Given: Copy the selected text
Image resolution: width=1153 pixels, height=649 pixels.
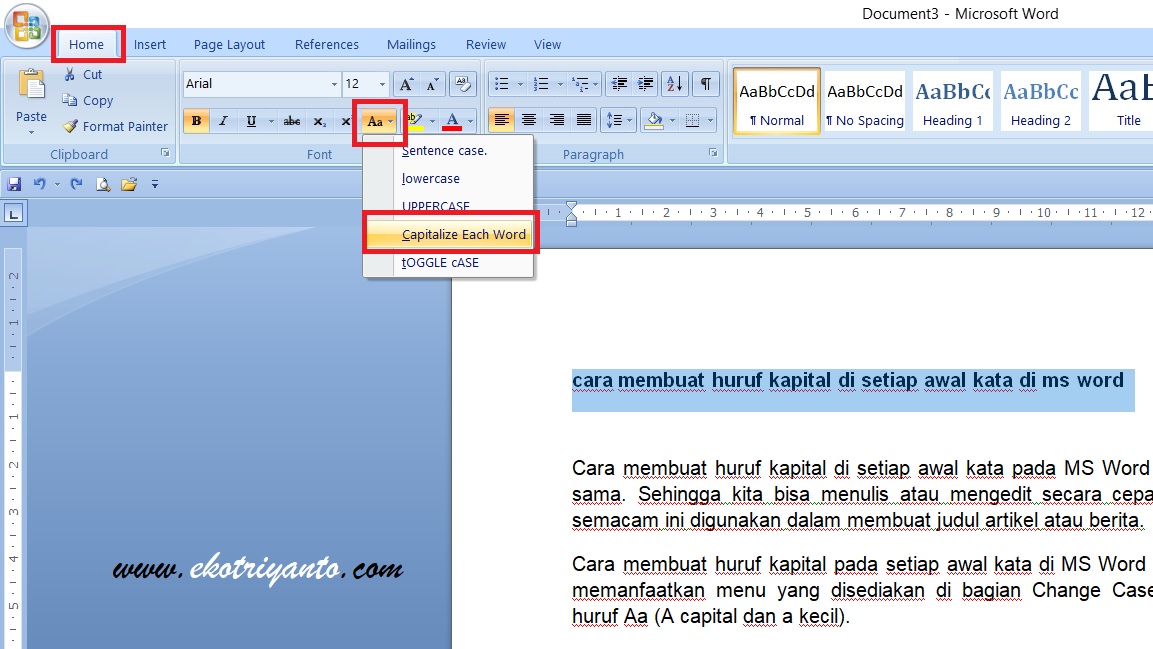Looking at the screenshot, I should 88,101.
